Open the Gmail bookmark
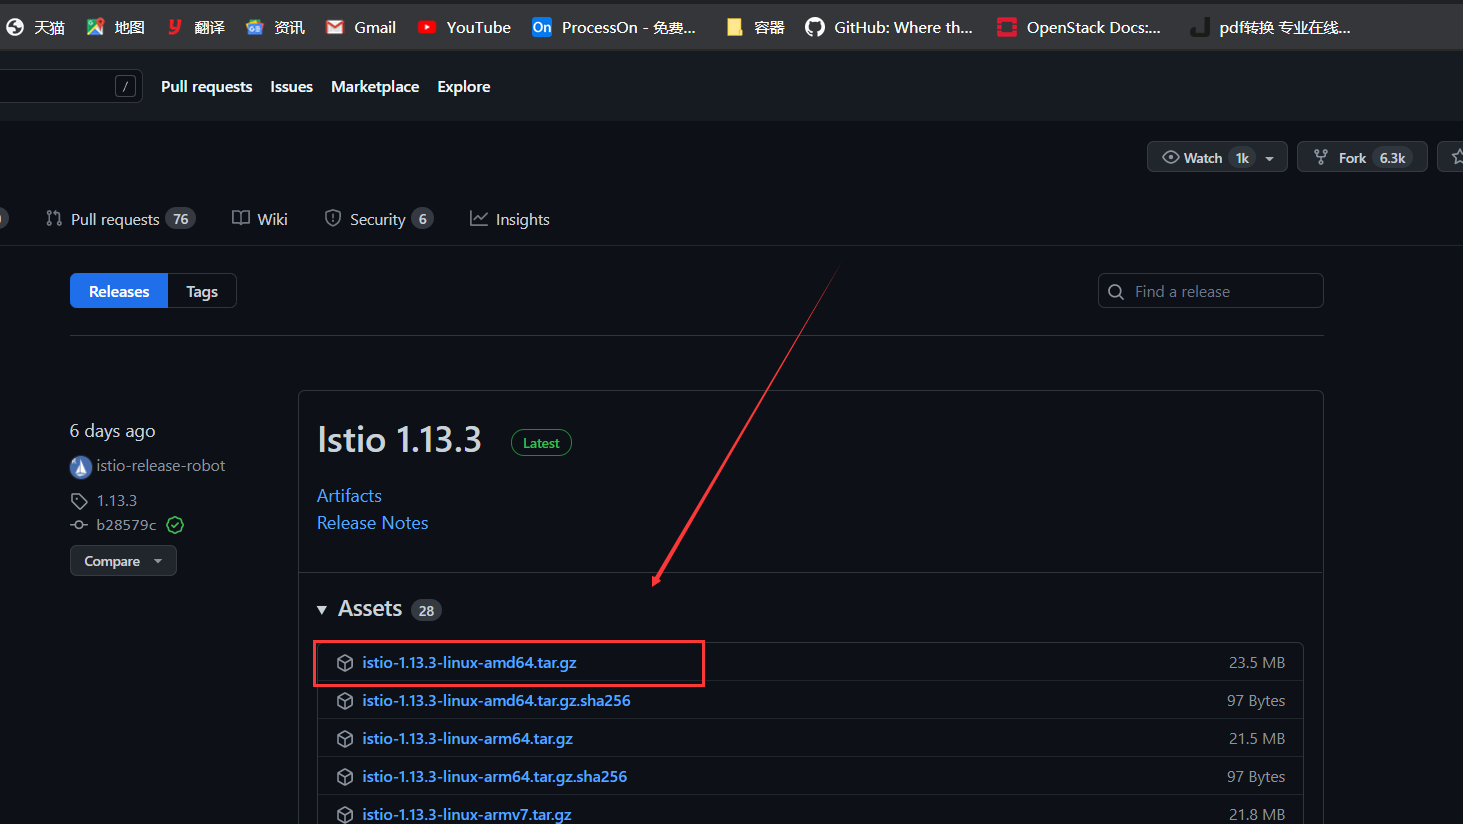Viewport: 1463px width, 824px height. pos(361,27)
